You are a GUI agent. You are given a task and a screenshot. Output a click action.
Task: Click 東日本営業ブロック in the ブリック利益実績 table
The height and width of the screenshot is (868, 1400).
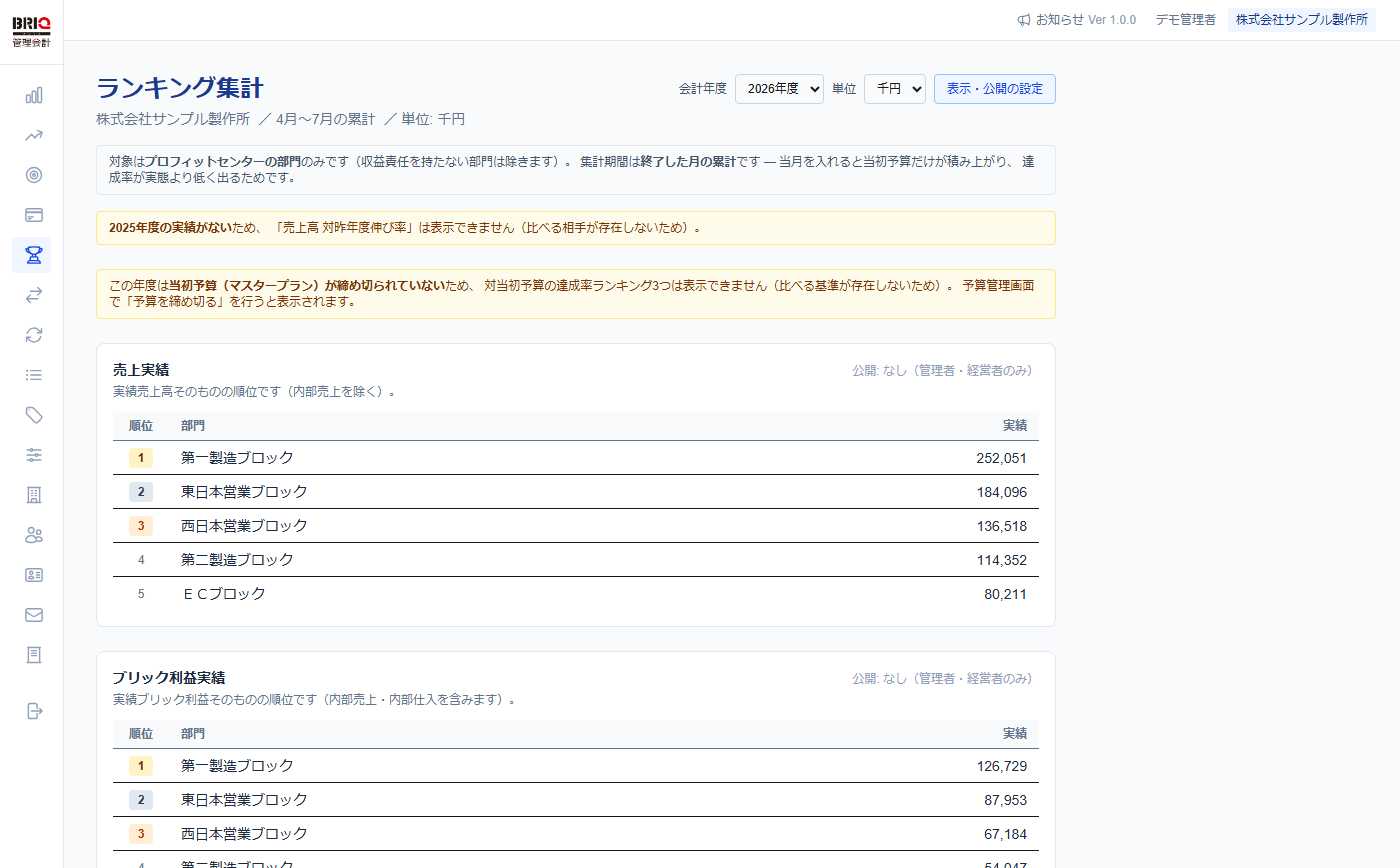click(245, 800)
